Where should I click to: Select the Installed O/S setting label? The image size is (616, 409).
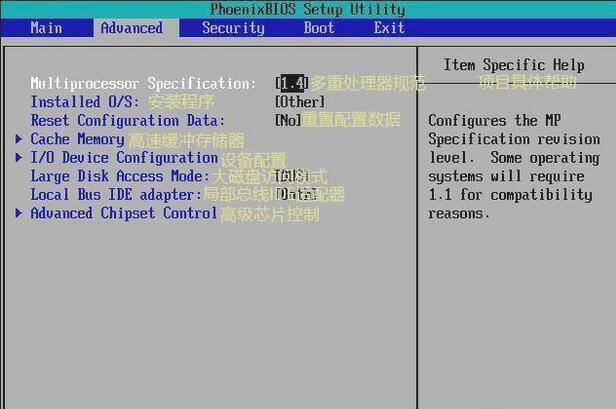pyautogui.click(x=85, y=102)
